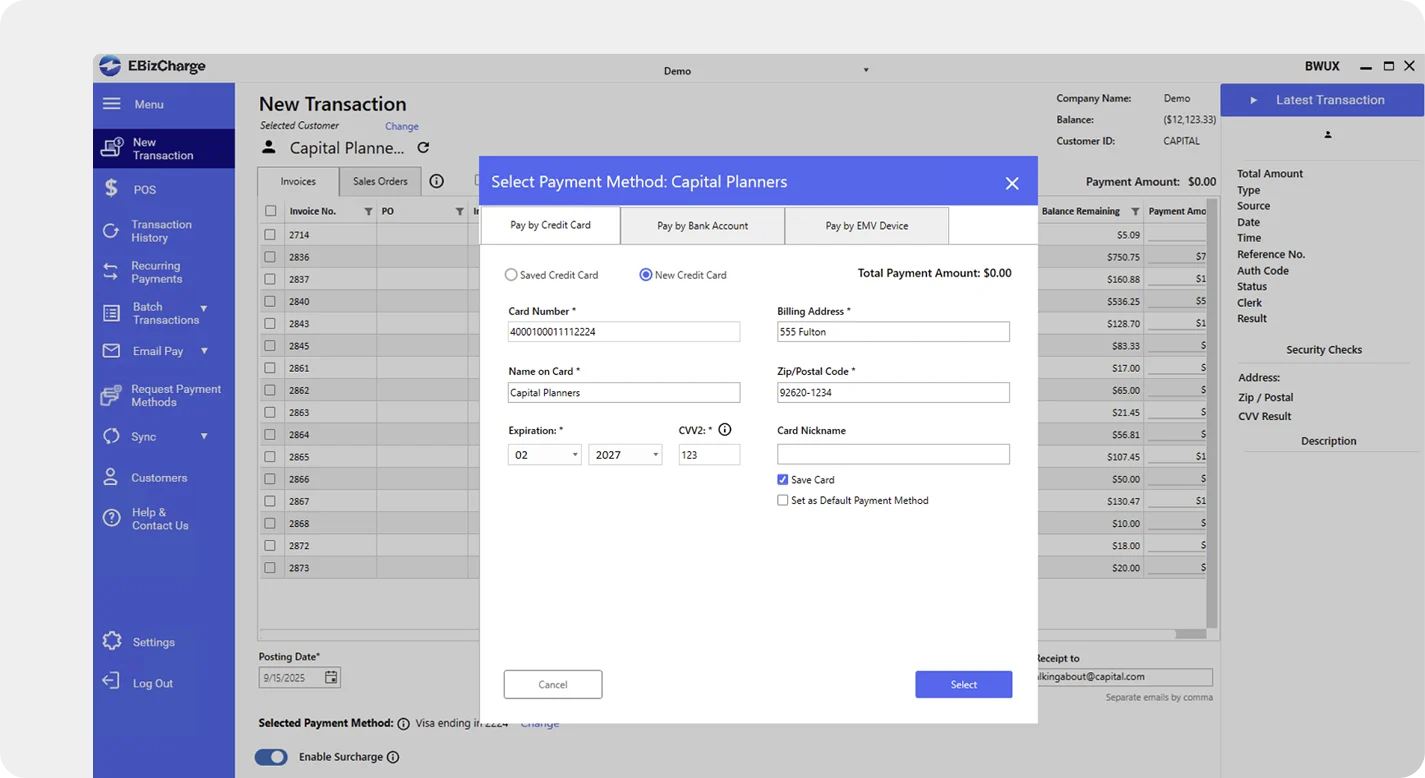Check Set as Default Payment Method
The height and width of the screenshot is (778, 1425).
(x=783, y=500)
